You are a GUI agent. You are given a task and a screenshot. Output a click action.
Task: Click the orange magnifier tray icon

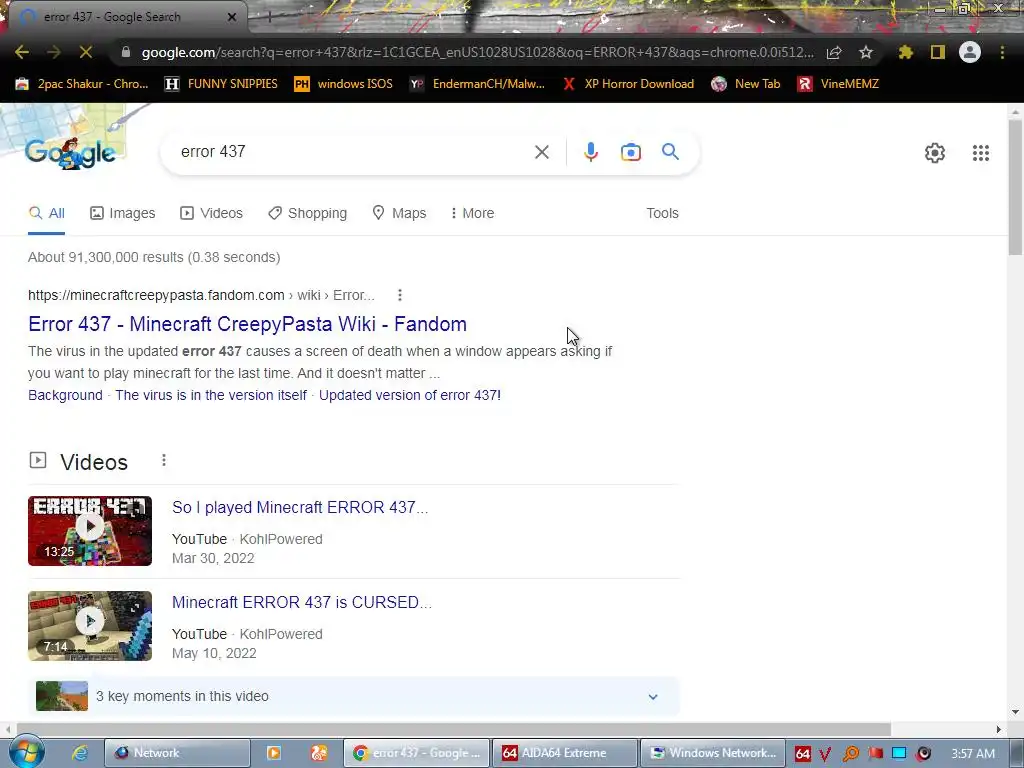(x=850, y=754)
